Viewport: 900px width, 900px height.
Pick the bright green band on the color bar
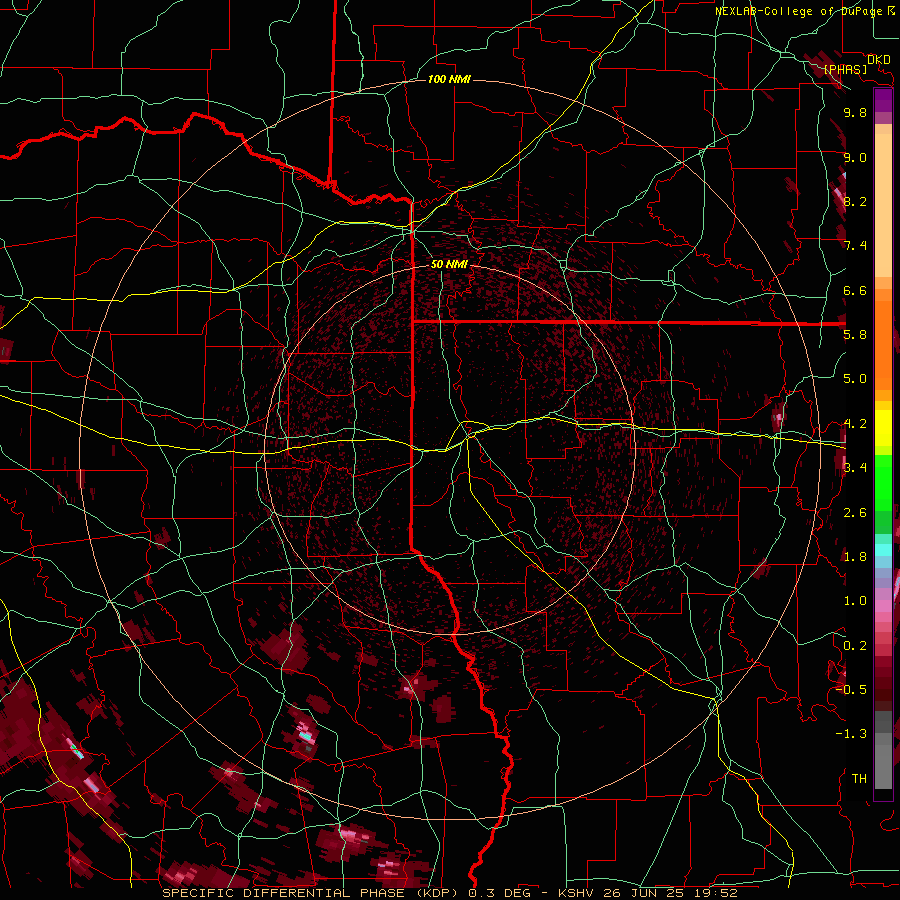[883, 482]
